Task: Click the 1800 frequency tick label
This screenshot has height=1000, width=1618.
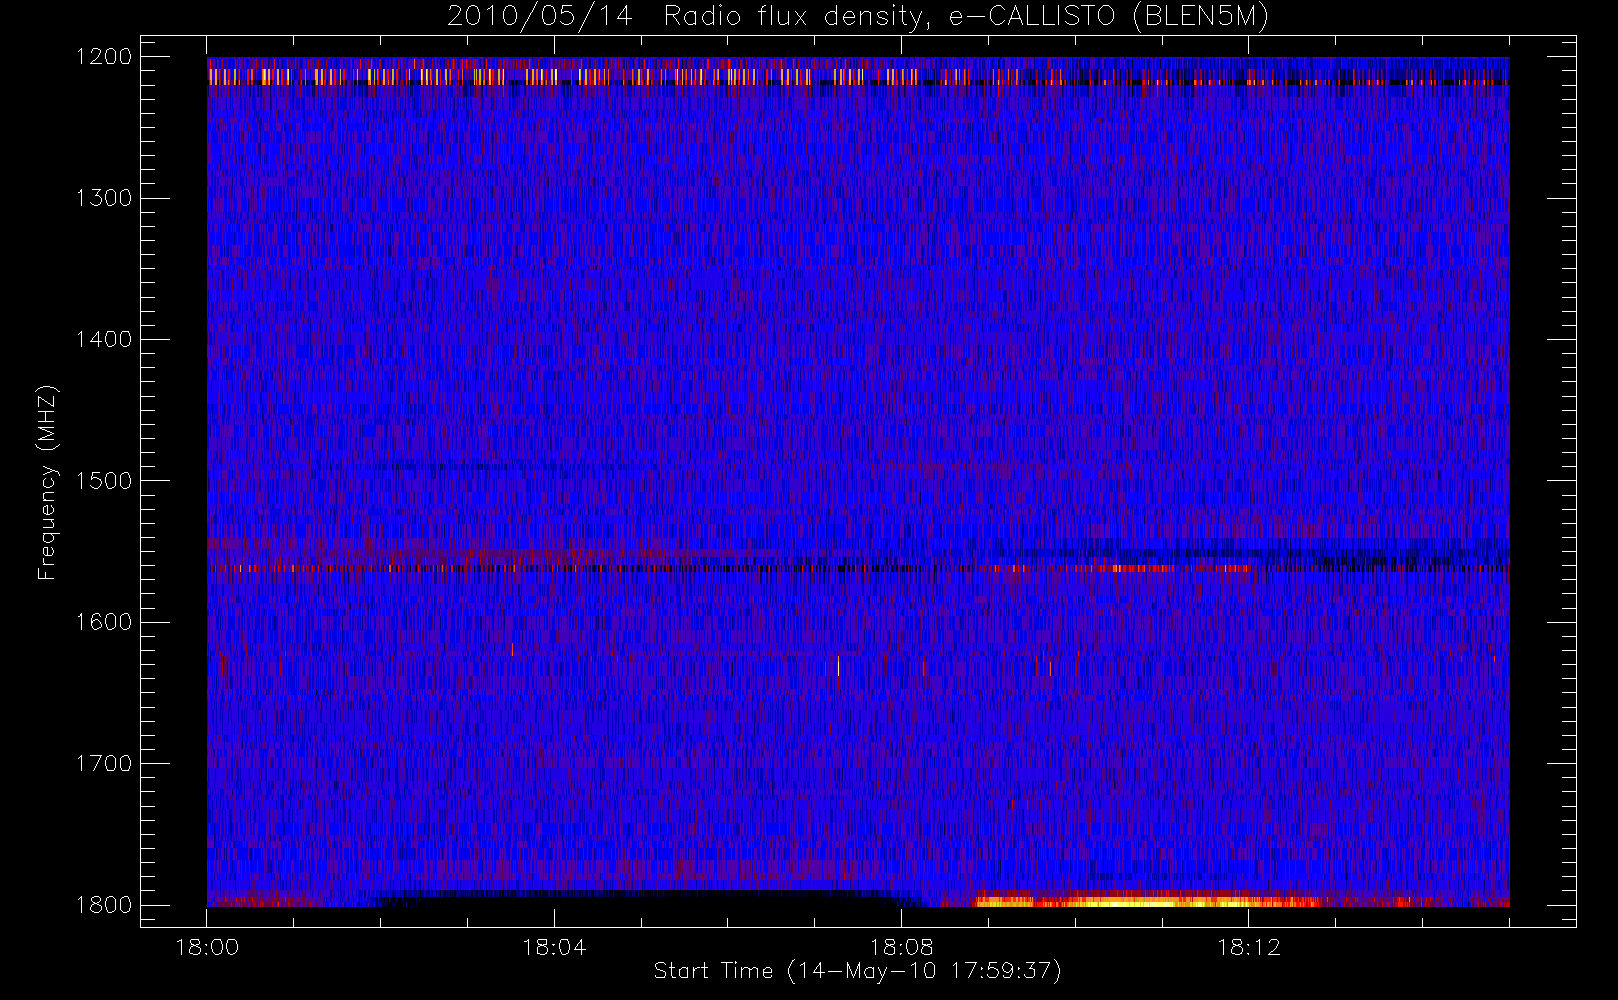Action: [x=104, y=905]
